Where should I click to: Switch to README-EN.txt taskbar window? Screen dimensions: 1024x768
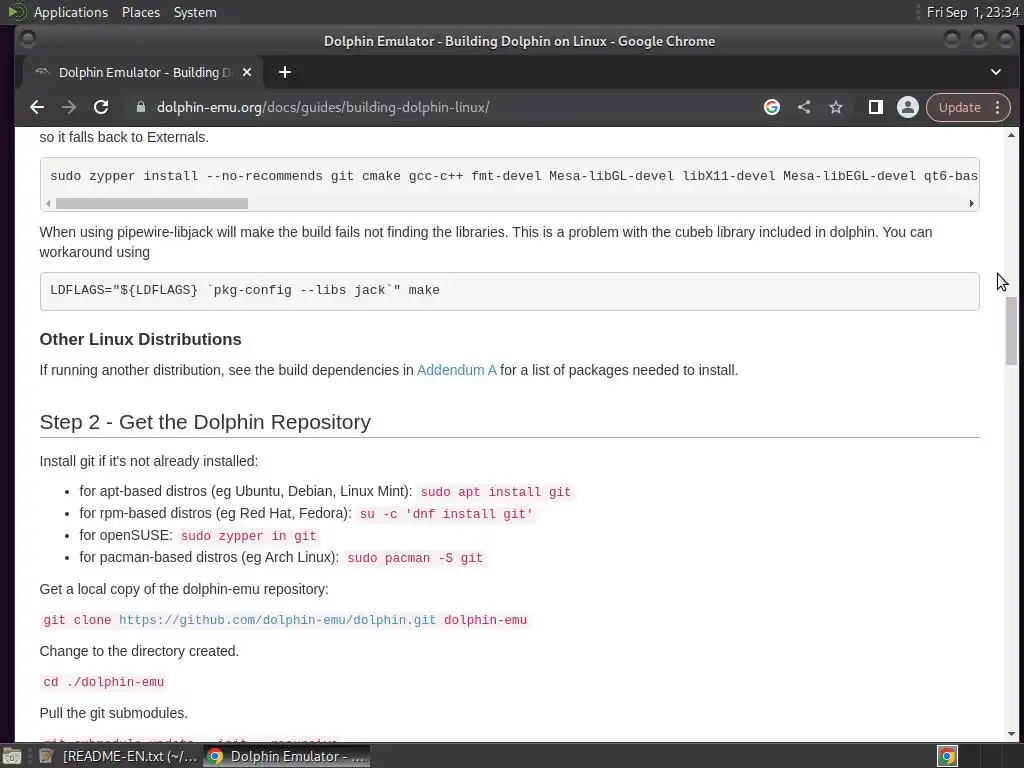(x=118, y=756)
